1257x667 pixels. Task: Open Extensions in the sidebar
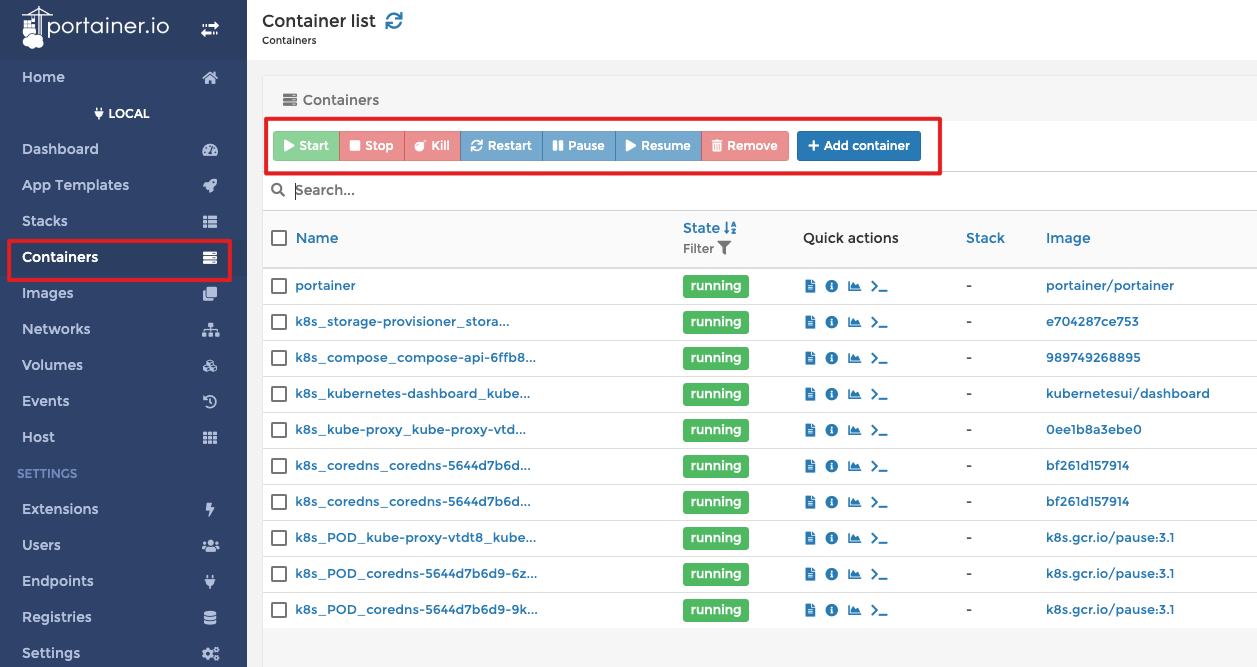(x=123, y=509)
